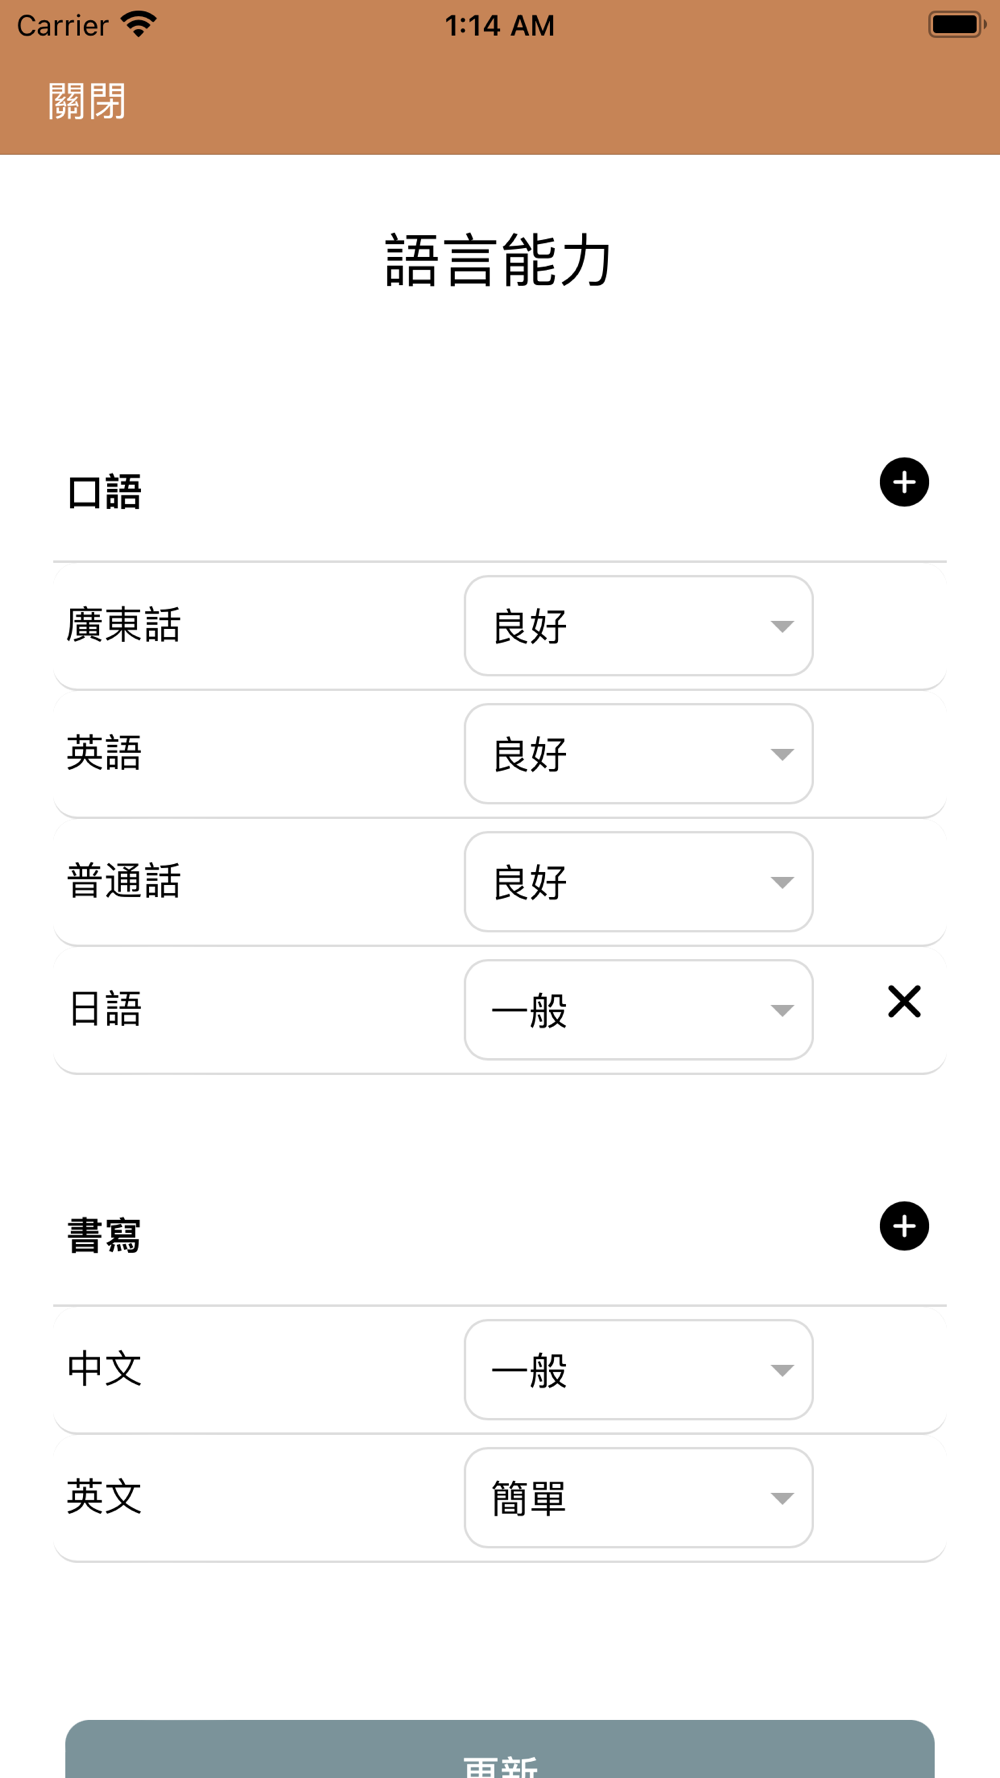The width and height of the screenshot is (1000, 1778).
Task: Tap the 語言能力 page title
Action: tap(499, 261)
